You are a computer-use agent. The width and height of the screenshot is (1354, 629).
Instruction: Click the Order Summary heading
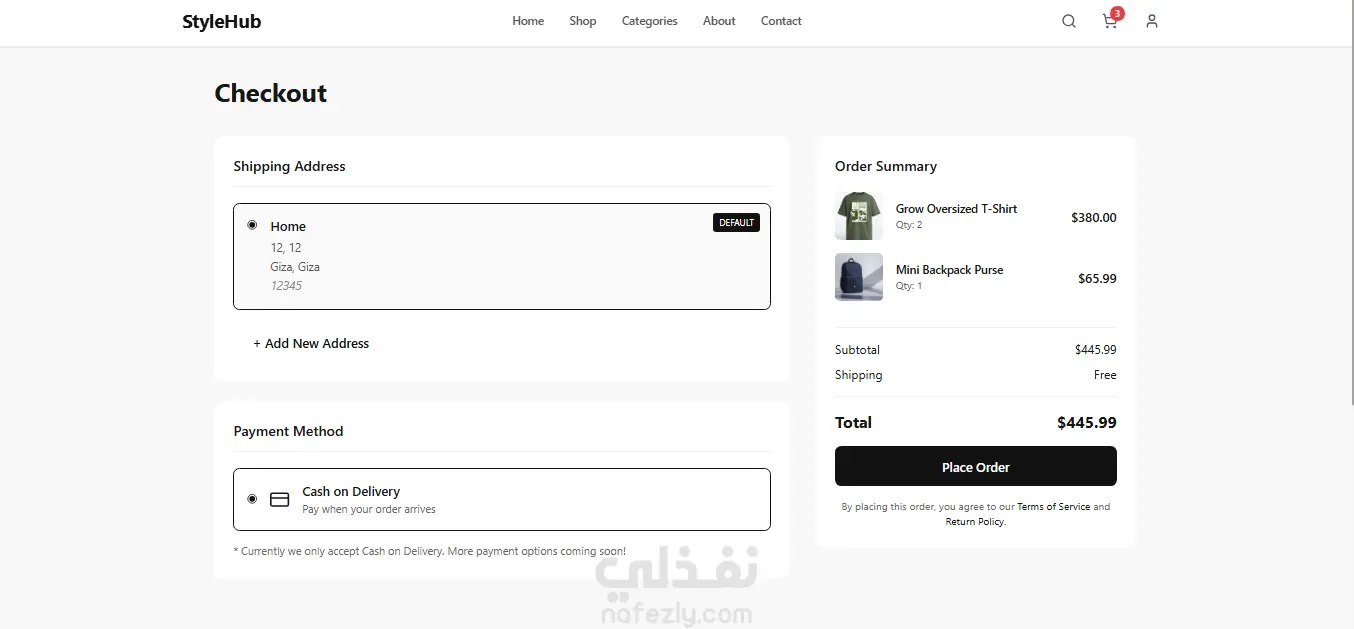(x=886, y=166)
